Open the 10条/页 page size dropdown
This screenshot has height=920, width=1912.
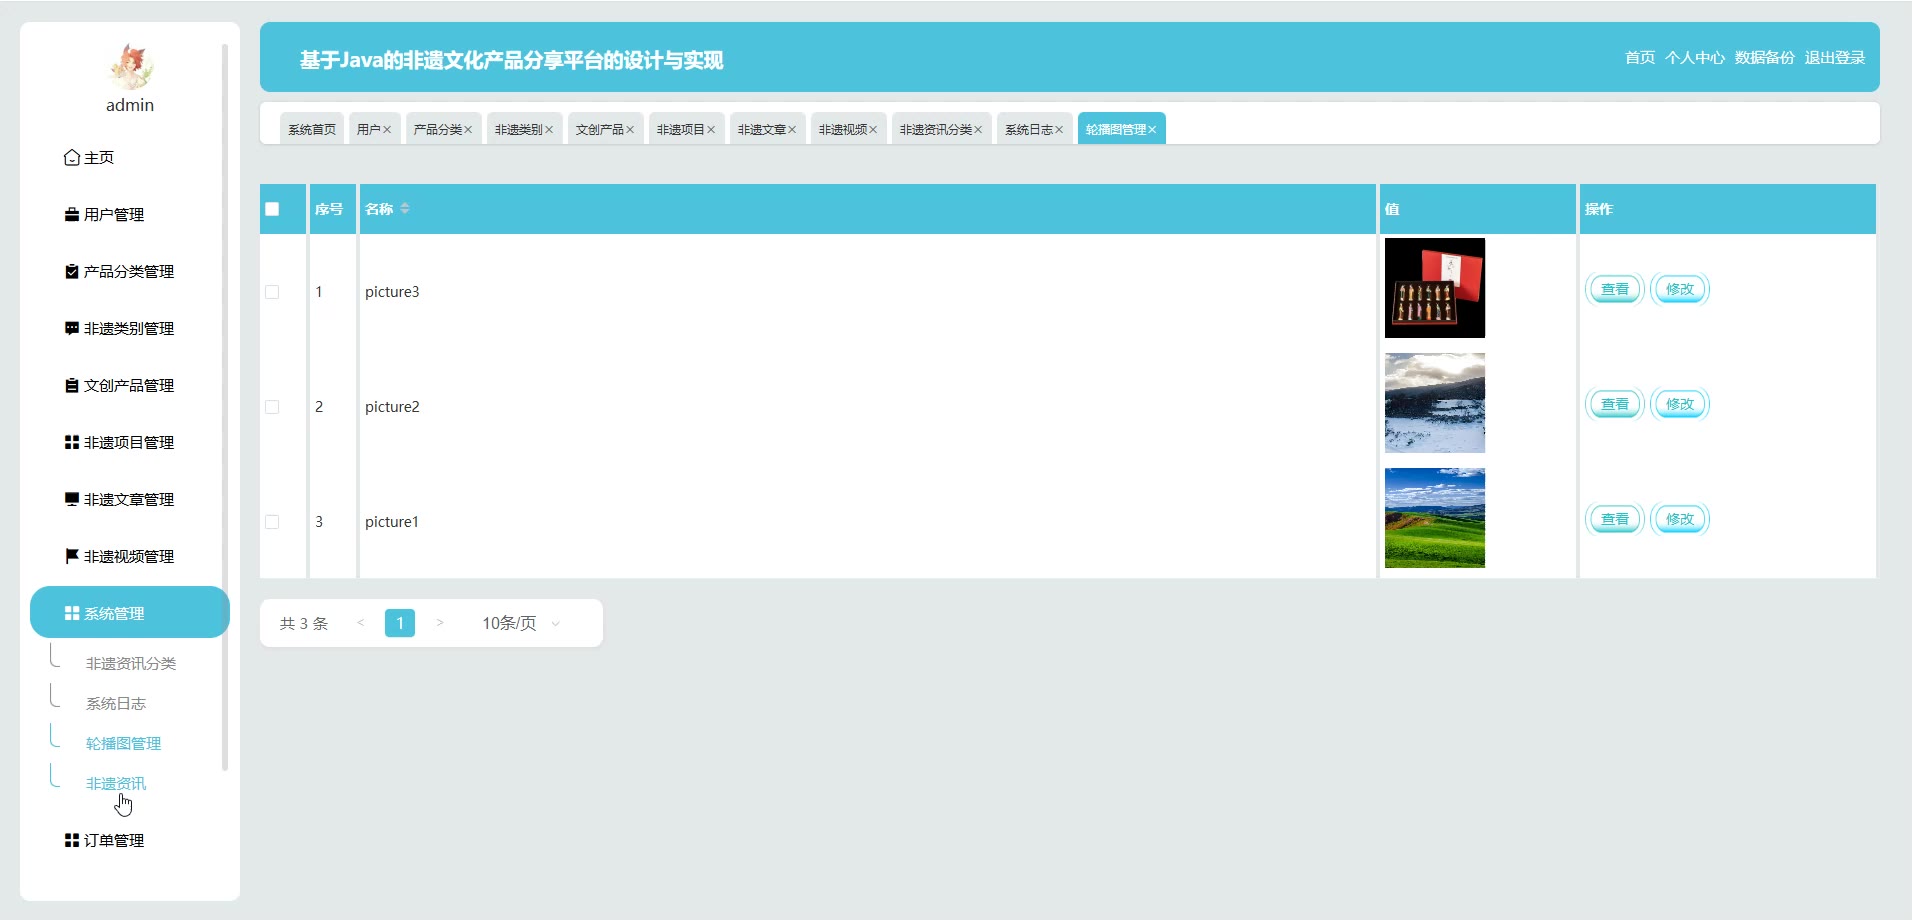(x=521, y=623)
